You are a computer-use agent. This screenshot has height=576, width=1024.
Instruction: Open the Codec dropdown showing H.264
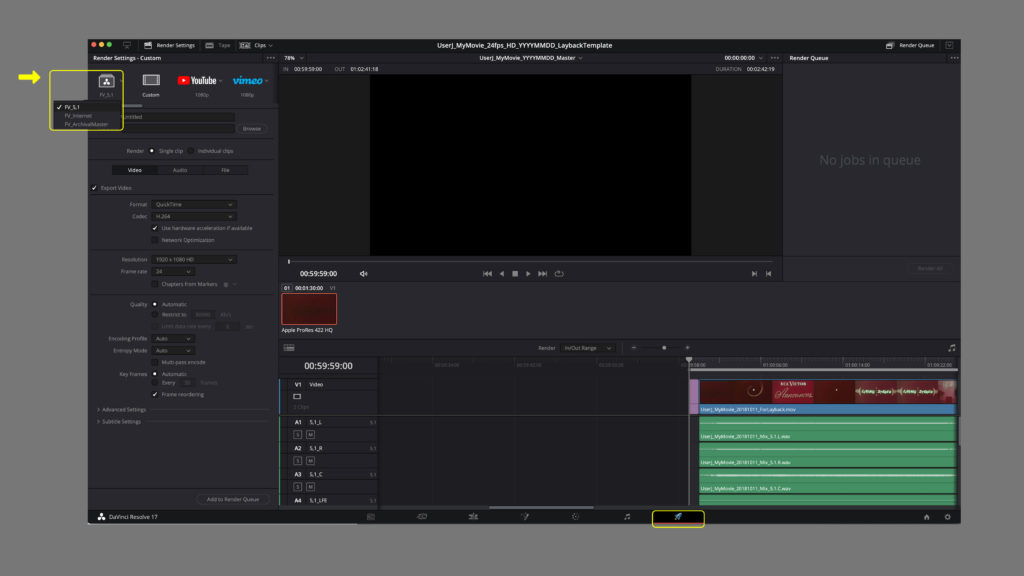tap(193, 216)
